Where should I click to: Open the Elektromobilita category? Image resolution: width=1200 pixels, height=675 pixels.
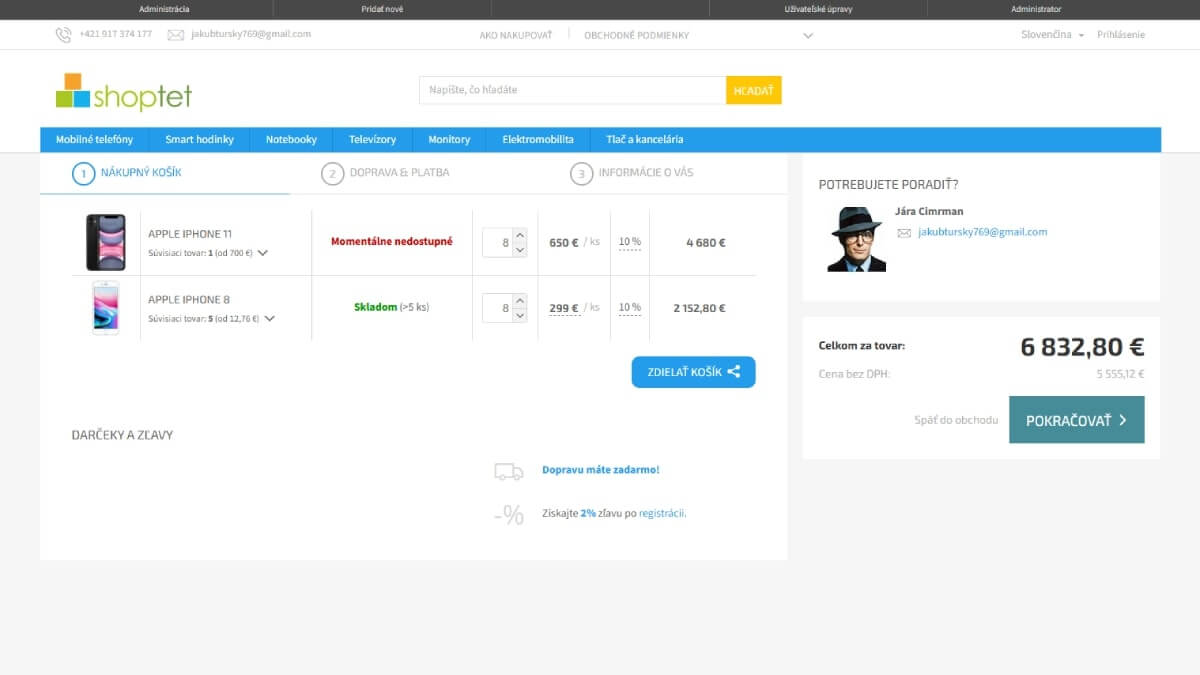(x=538, y=139)
